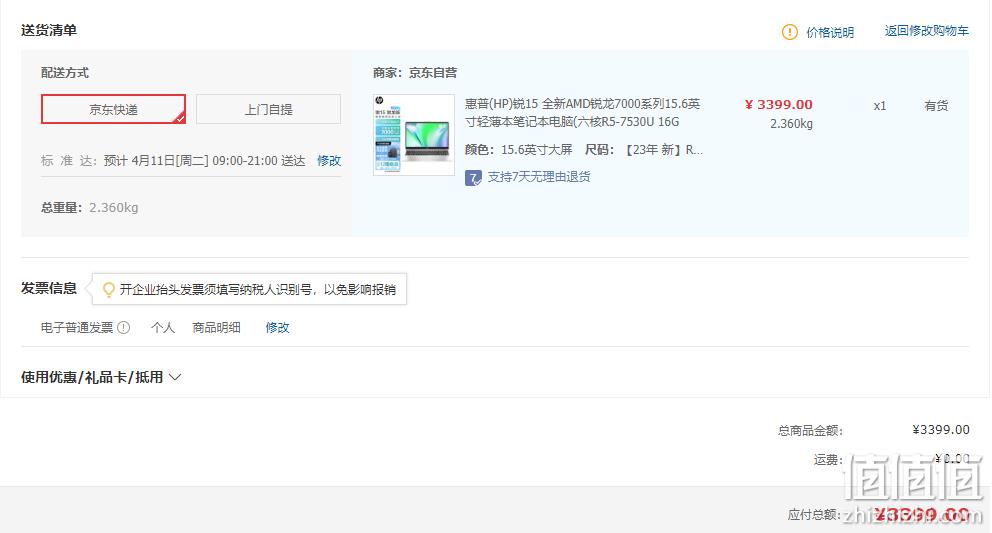Click 个人 invoice title text

click(163, 327)
